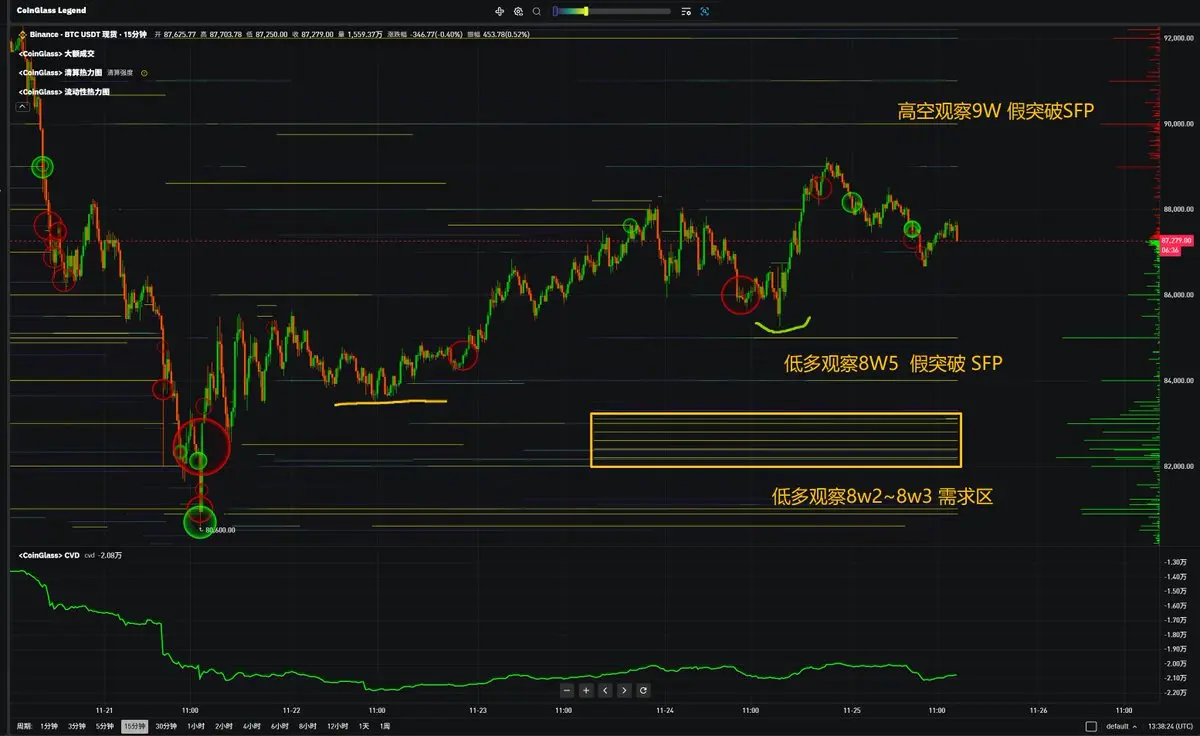Viewport: 1200px width, 736px height.
Task: Click the 11-25 date axis label
Action: point(852,710)
